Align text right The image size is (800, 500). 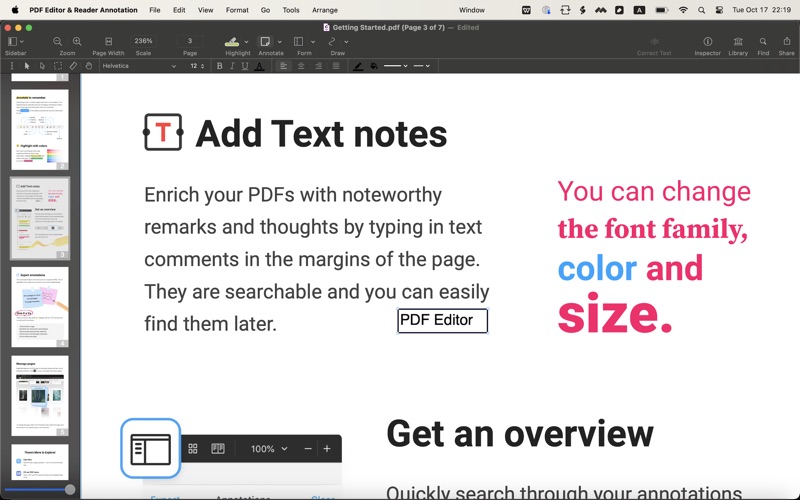(318, 66)
